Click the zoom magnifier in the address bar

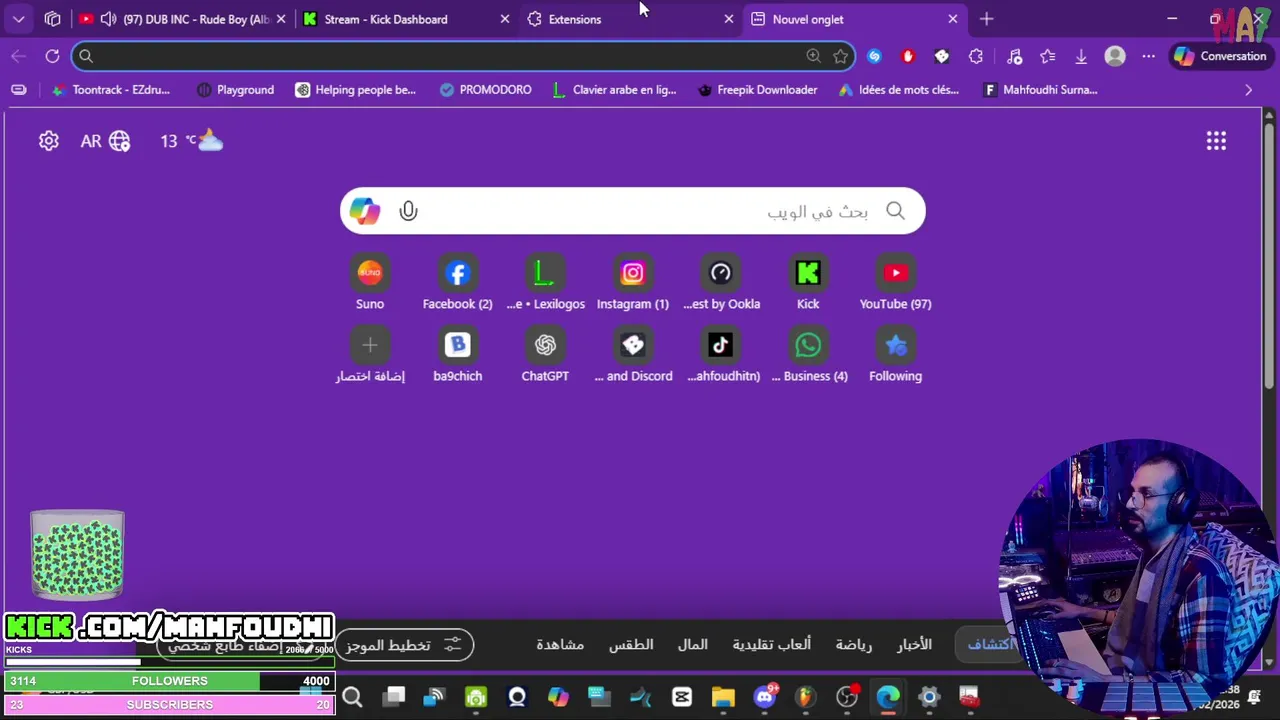[813, 56]
